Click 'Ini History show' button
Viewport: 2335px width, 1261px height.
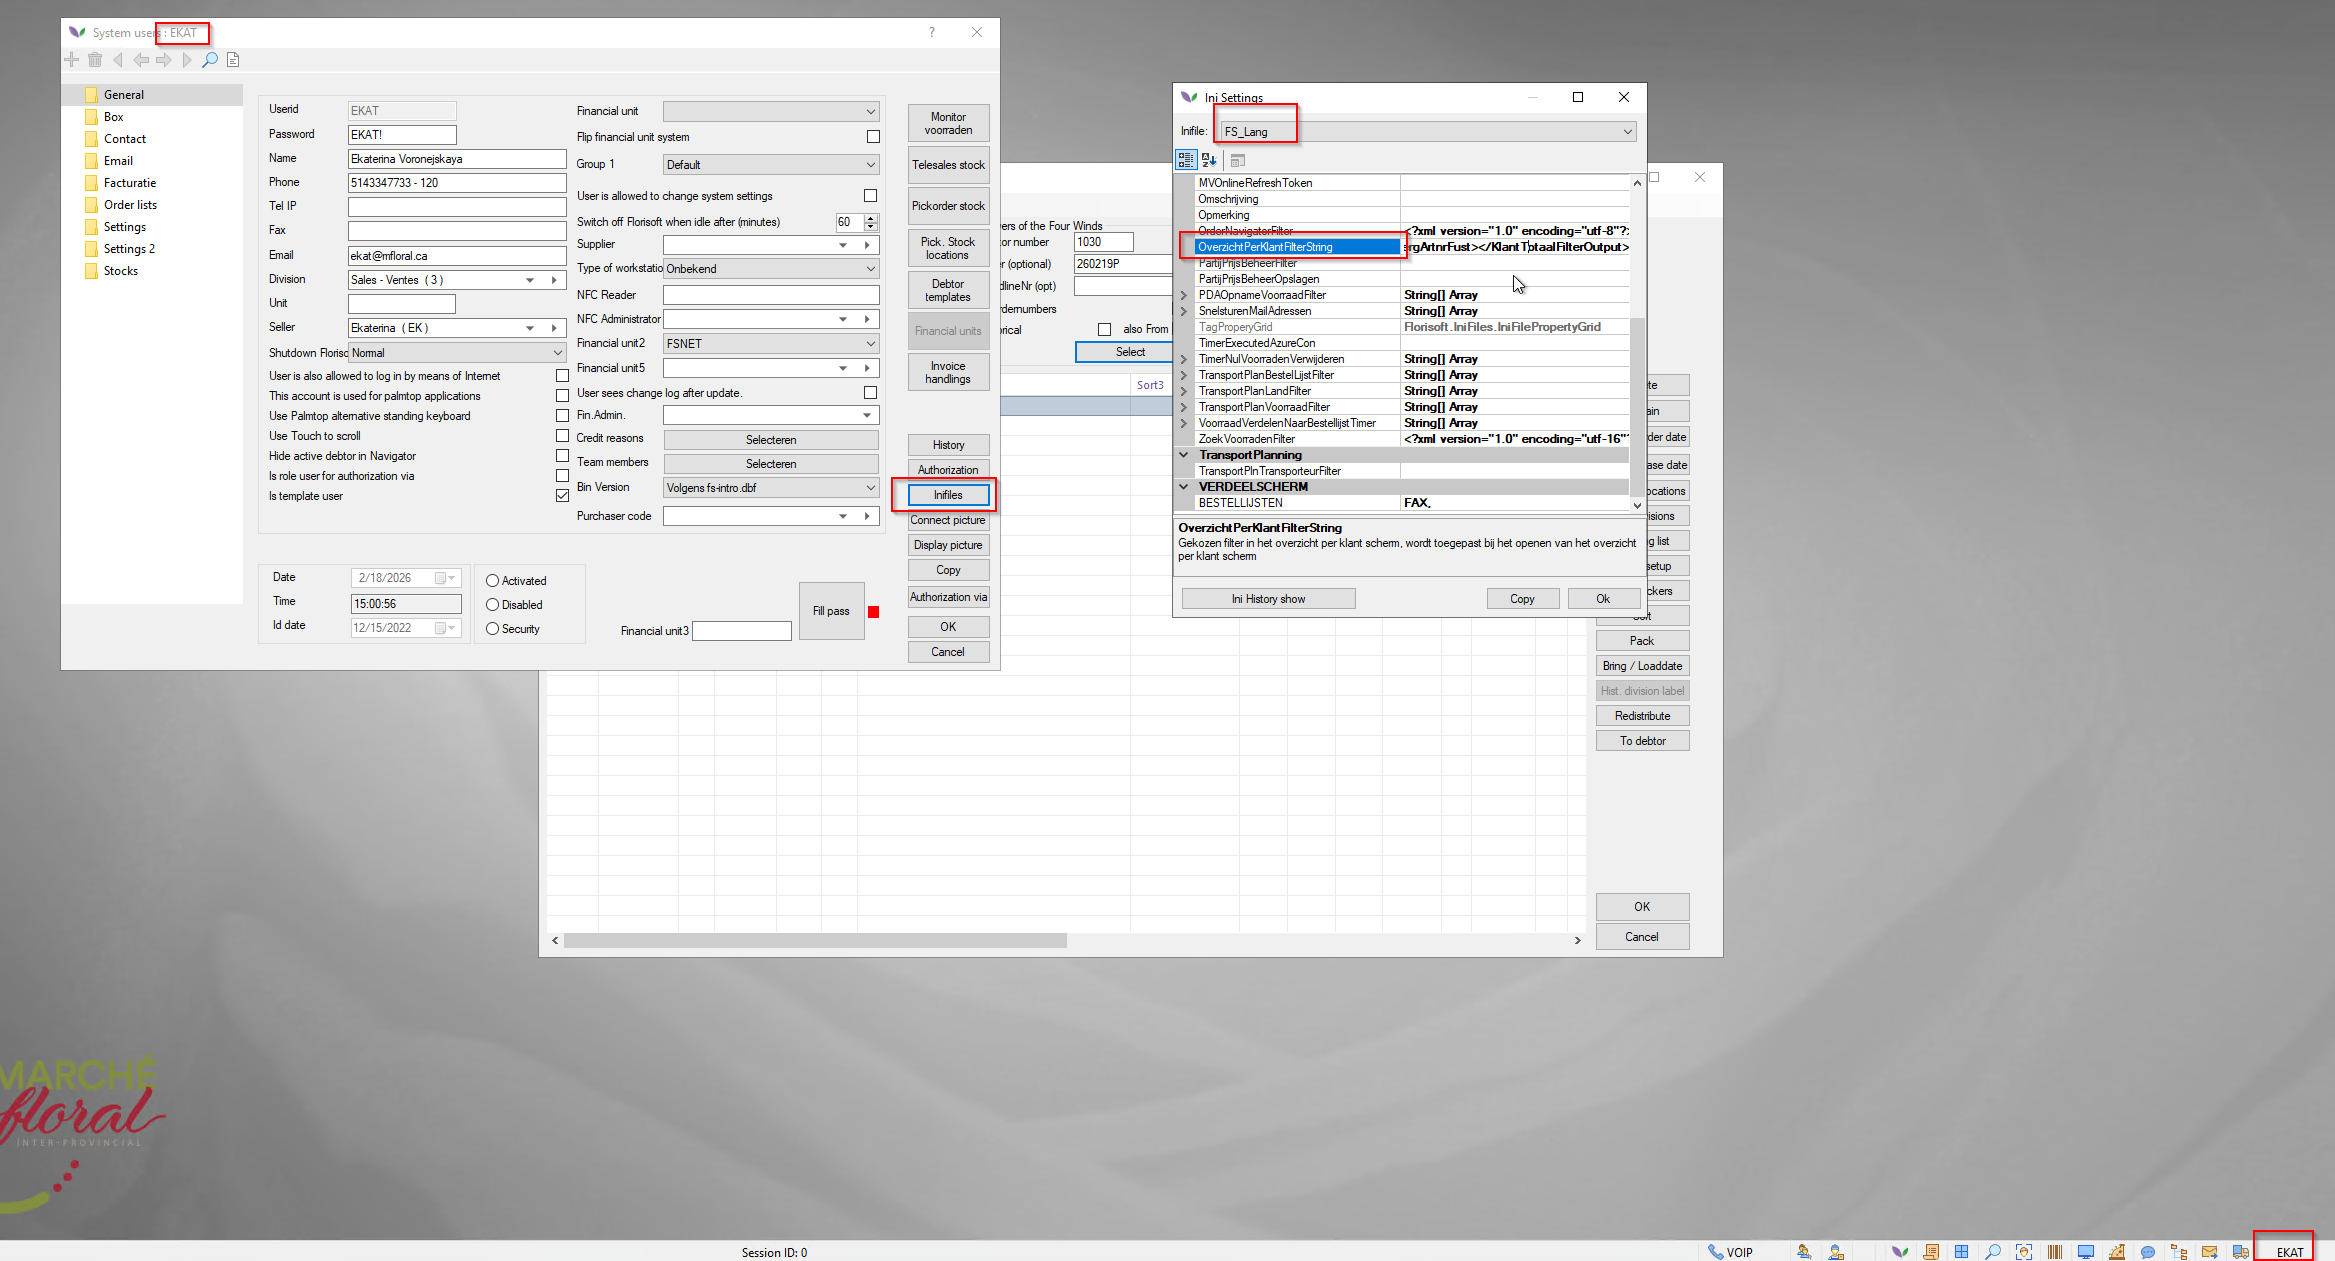point(1268,599)
